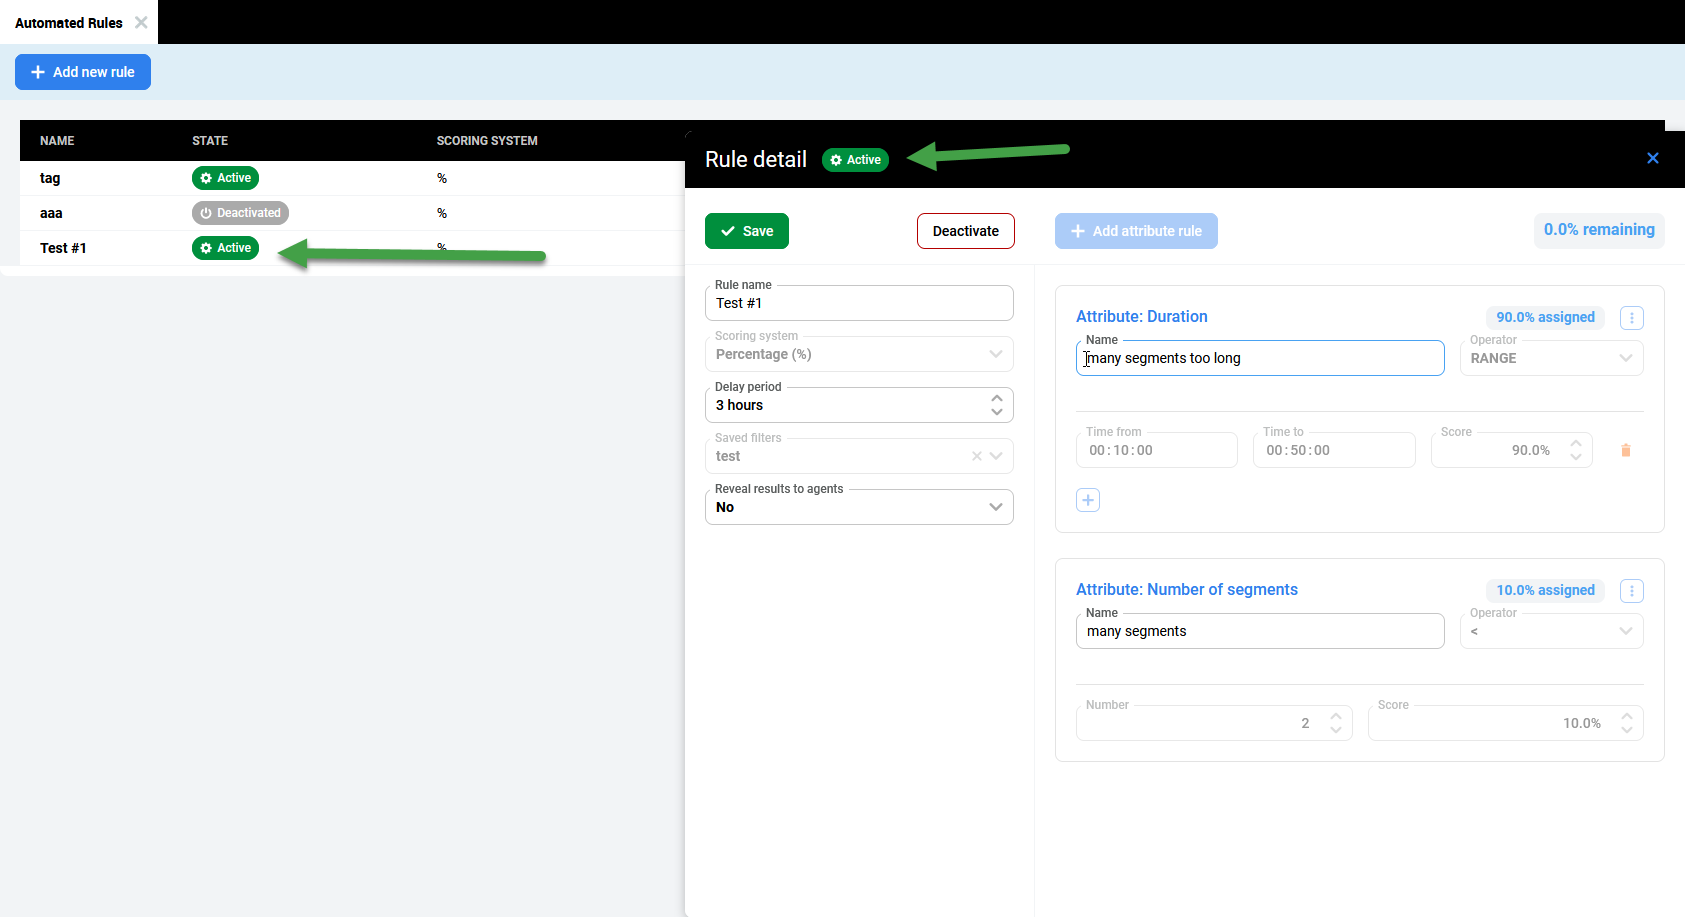Open the Reveal results to agents dropdown

point(995,507)
